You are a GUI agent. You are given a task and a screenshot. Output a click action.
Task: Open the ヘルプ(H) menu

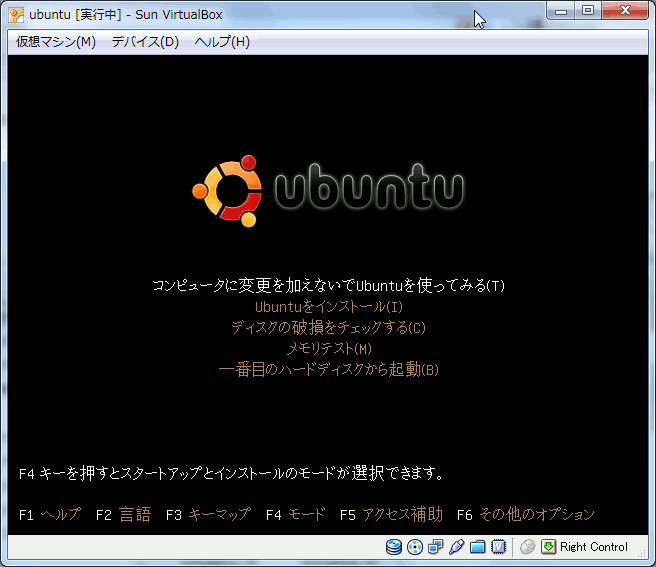[222, 42]
